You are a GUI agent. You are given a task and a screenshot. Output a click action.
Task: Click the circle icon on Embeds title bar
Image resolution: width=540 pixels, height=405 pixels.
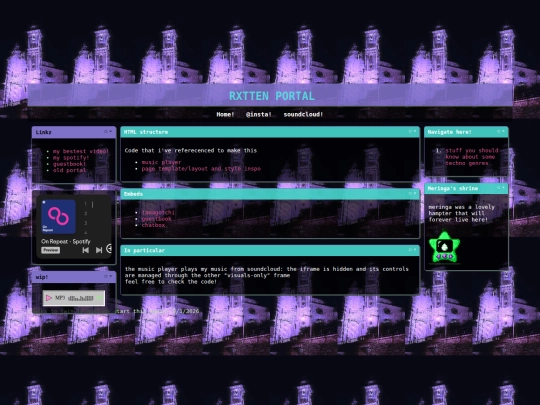(x=410, y=194)
